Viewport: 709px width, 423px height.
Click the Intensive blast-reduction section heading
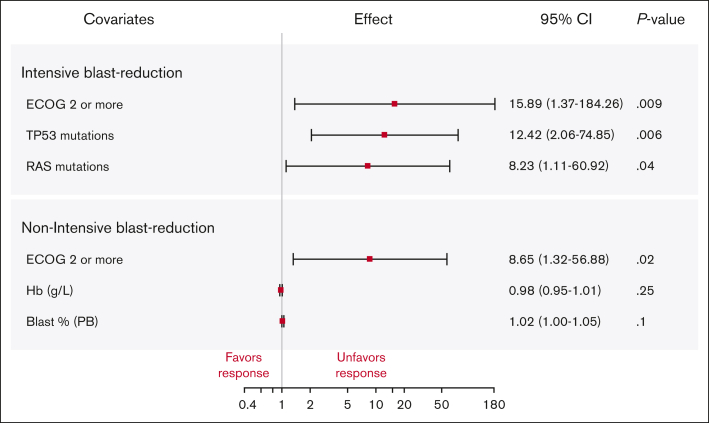point(102,73)
